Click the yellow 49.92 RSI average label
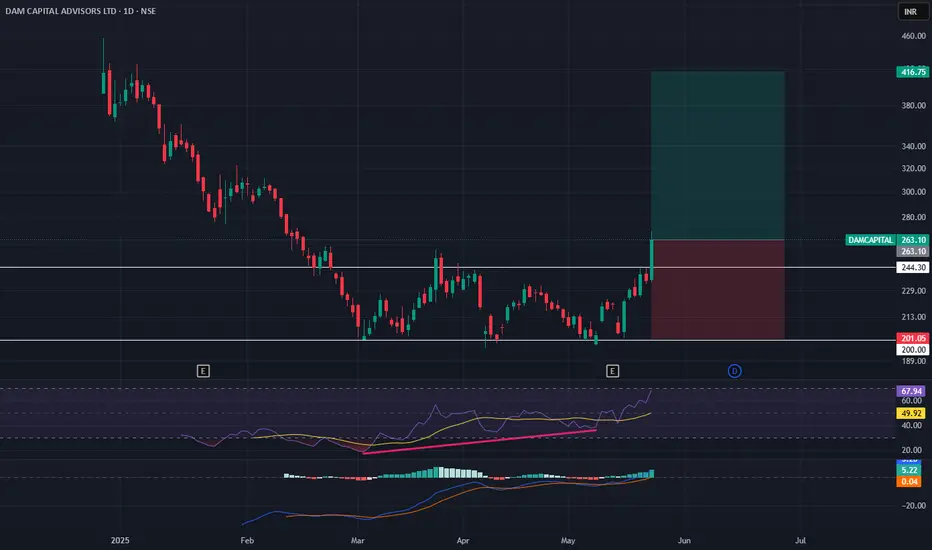 [911, 413]
